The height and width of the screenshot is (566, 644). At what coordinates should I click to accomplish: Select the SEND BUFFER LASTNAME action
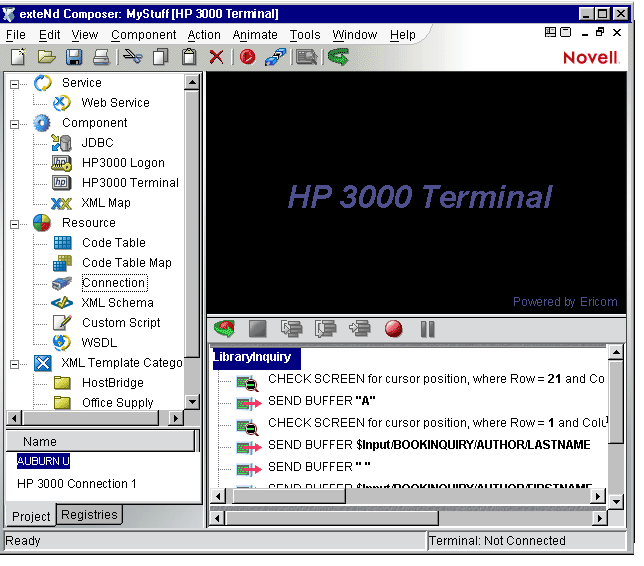point(429,445)
